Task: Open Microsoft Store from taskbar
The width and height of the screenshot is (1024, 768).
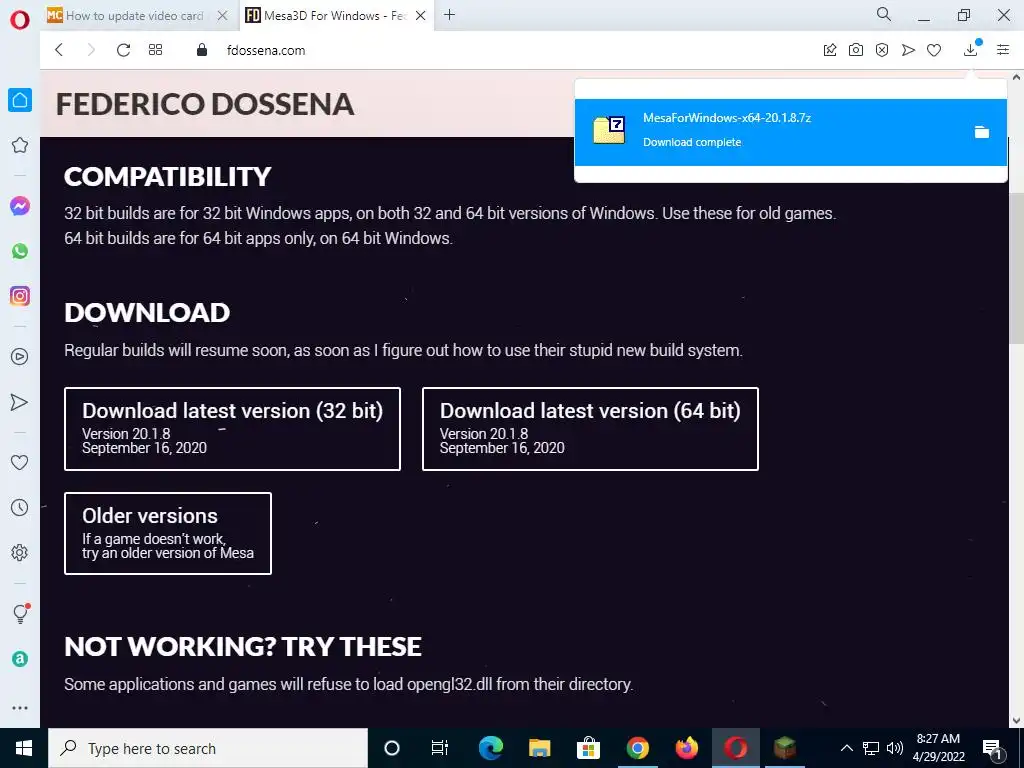Action: [x=588, y=748]
